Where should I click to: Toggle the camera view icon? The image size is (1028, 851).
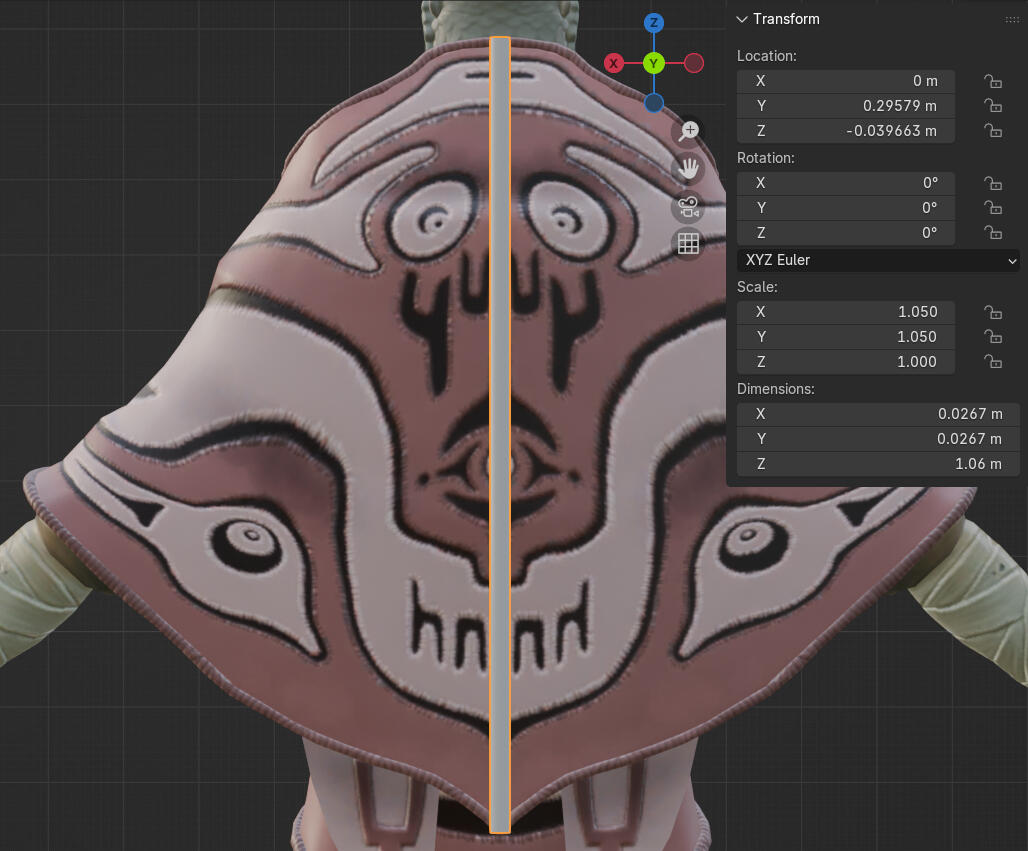click(x=689, y=206)
